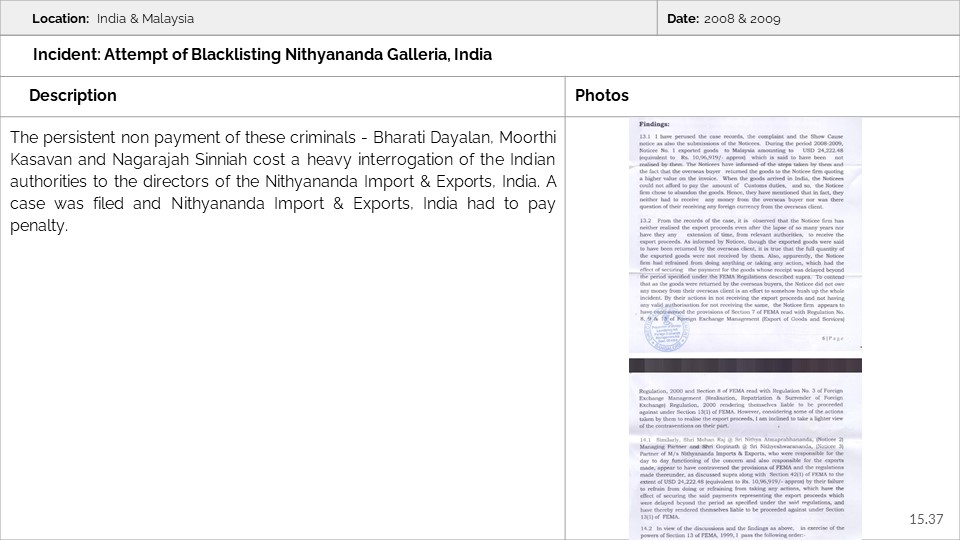Click the slide number 15.37
The width and height of the screenshot is (960, 540).
point(926,519)
